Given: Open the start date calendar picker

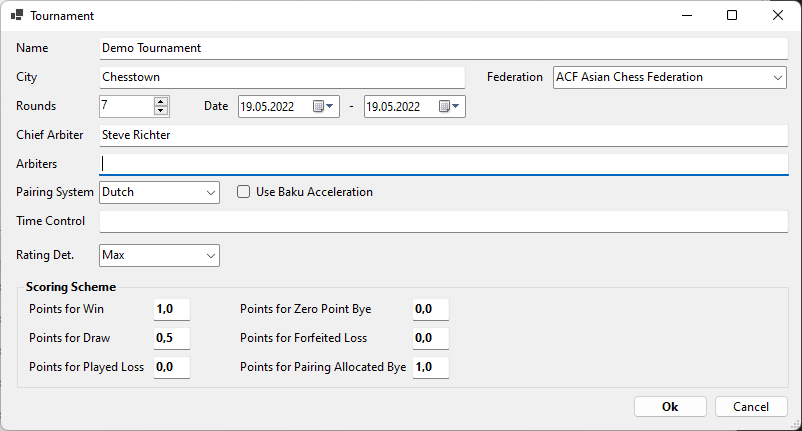Looking at the screenshot, I should pos(323,106).
